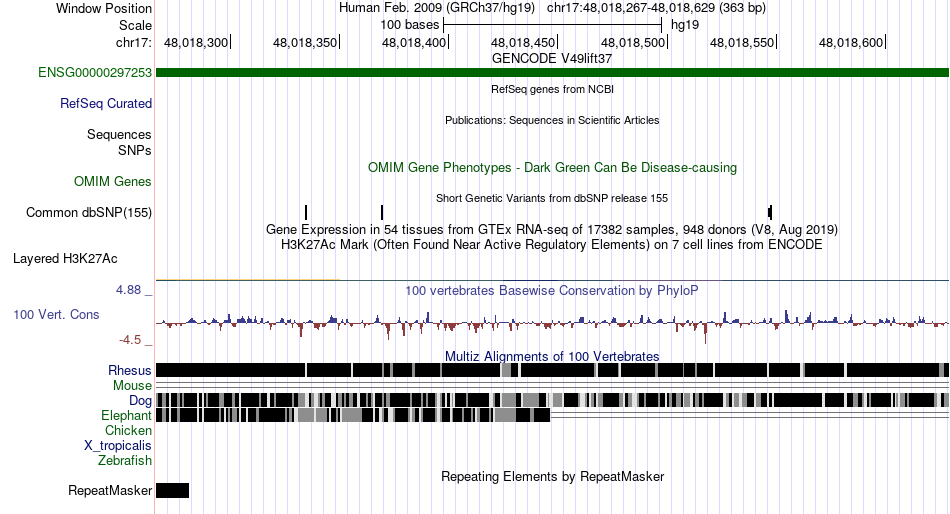Click the Dog alignment block row
The width and height of the screenshot is (950, 514).
(x=552, y=400)
